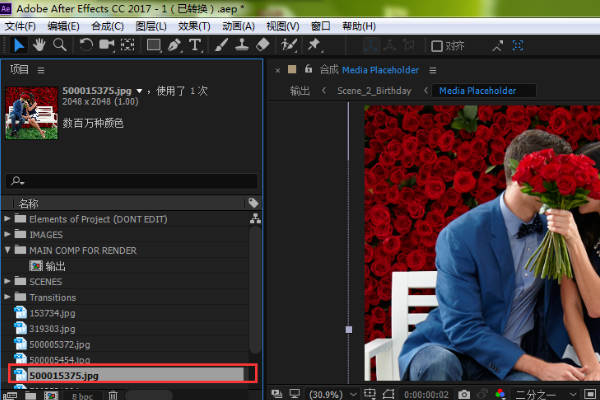Select the 153734.jpg file item
This screenshot has height=400, width=600.
coord(53,313)
